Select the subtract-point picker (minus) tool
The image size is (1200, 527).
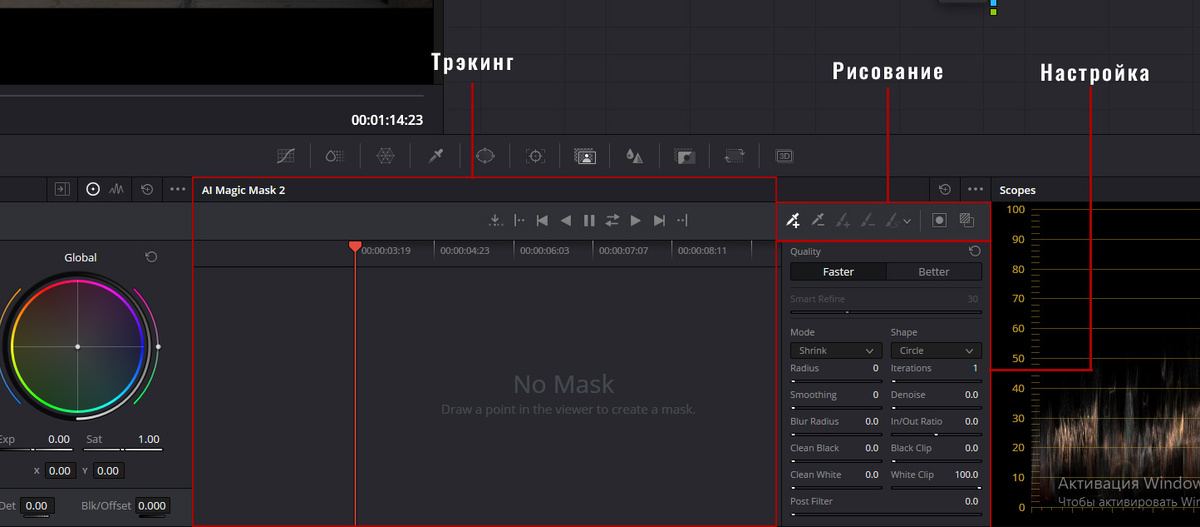818,220
